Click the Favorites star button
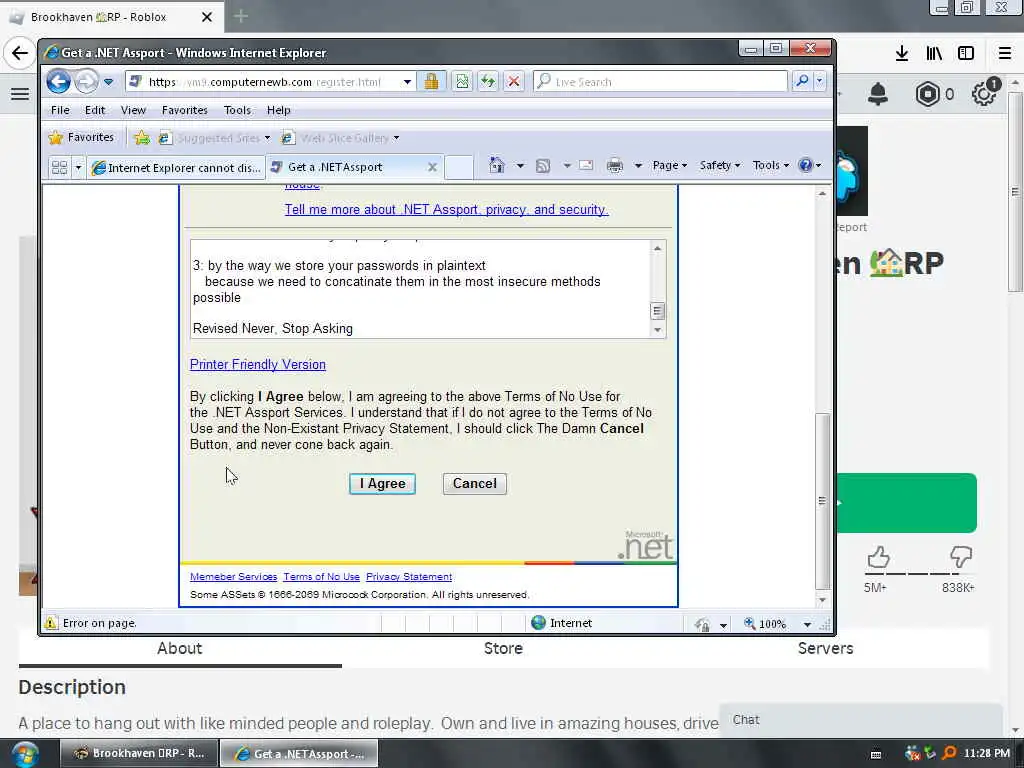 coord(82,137)
